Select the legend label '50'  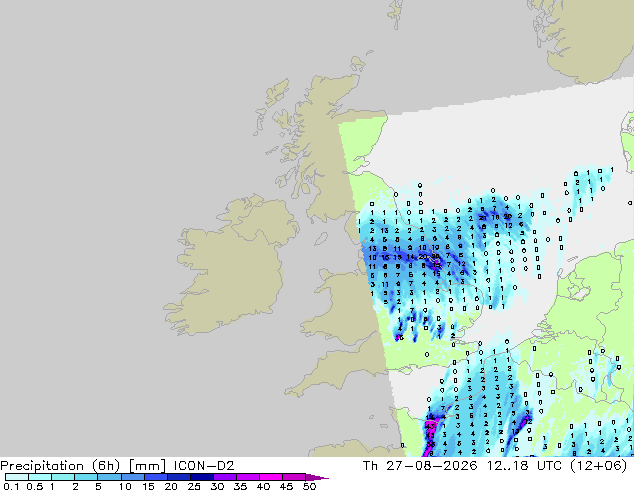coord(309,486)
